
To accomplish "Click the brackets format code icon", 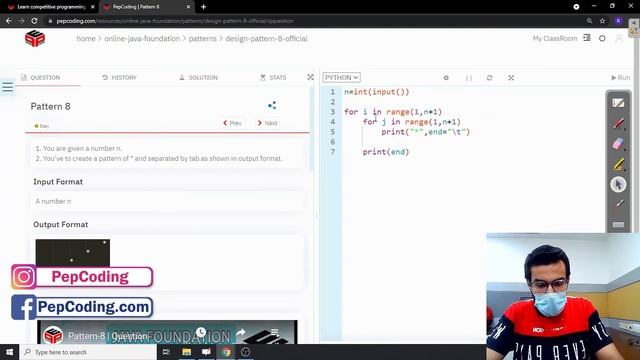I will pyautogui.click(x=469, y=78).
